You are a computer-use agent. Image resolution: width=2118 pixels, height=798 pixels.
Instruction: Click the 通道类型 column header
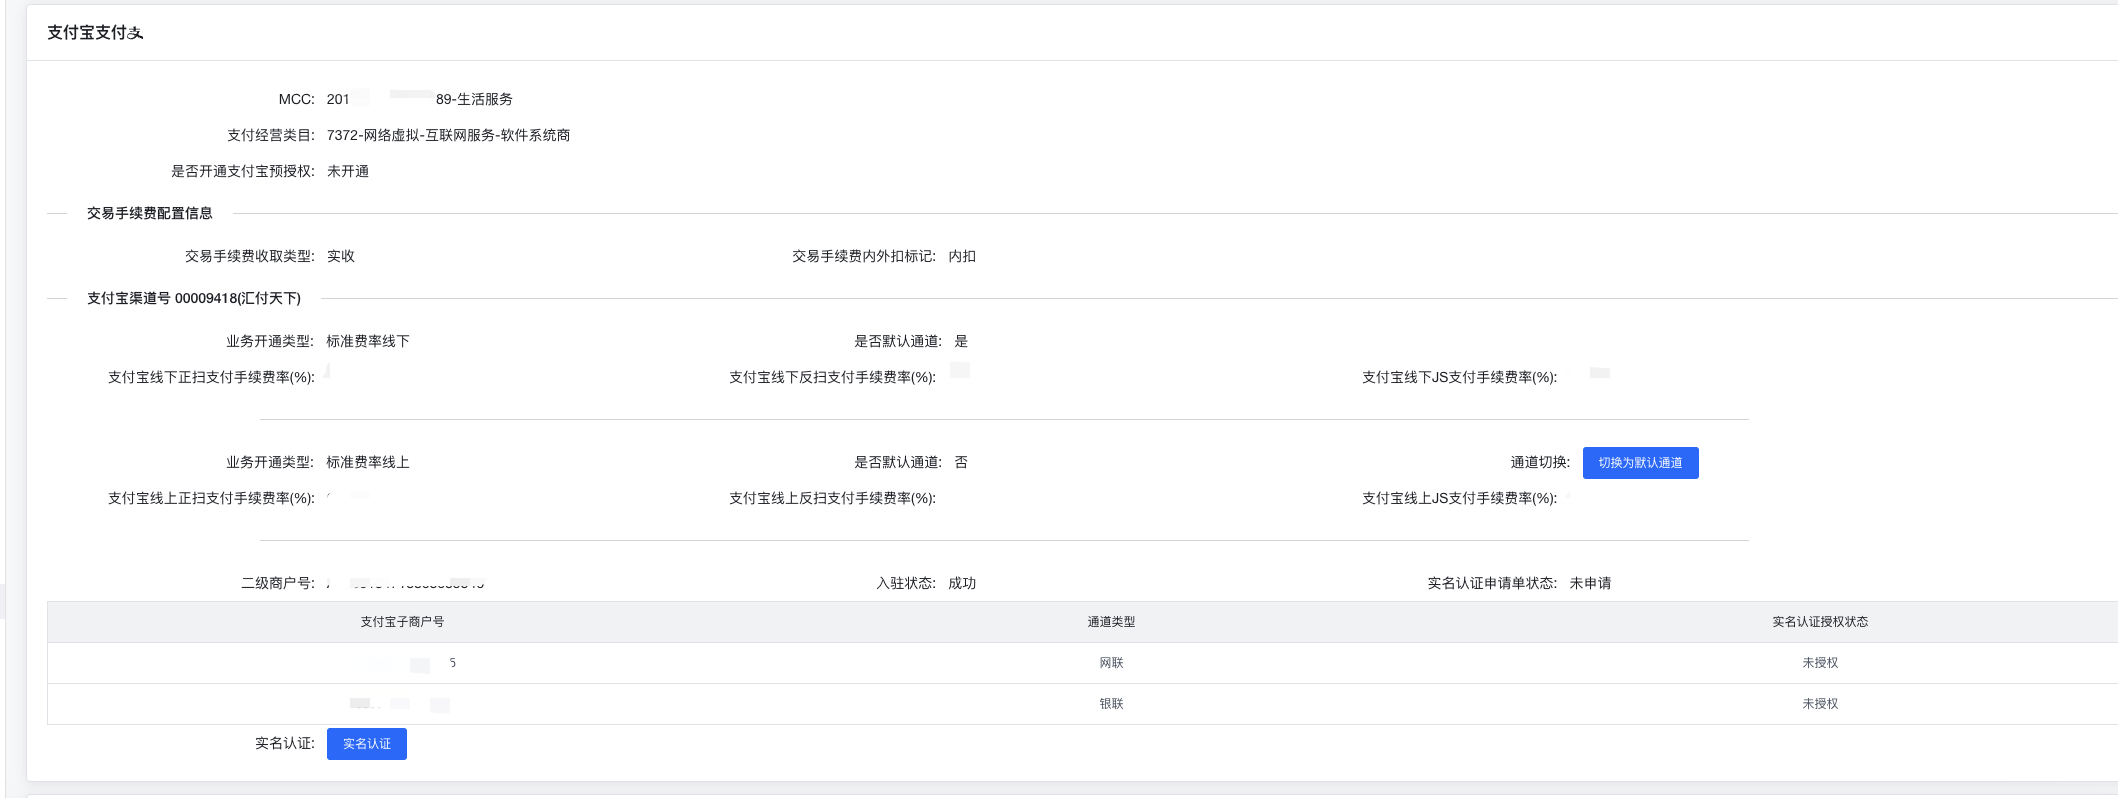tap(1111, 622)
